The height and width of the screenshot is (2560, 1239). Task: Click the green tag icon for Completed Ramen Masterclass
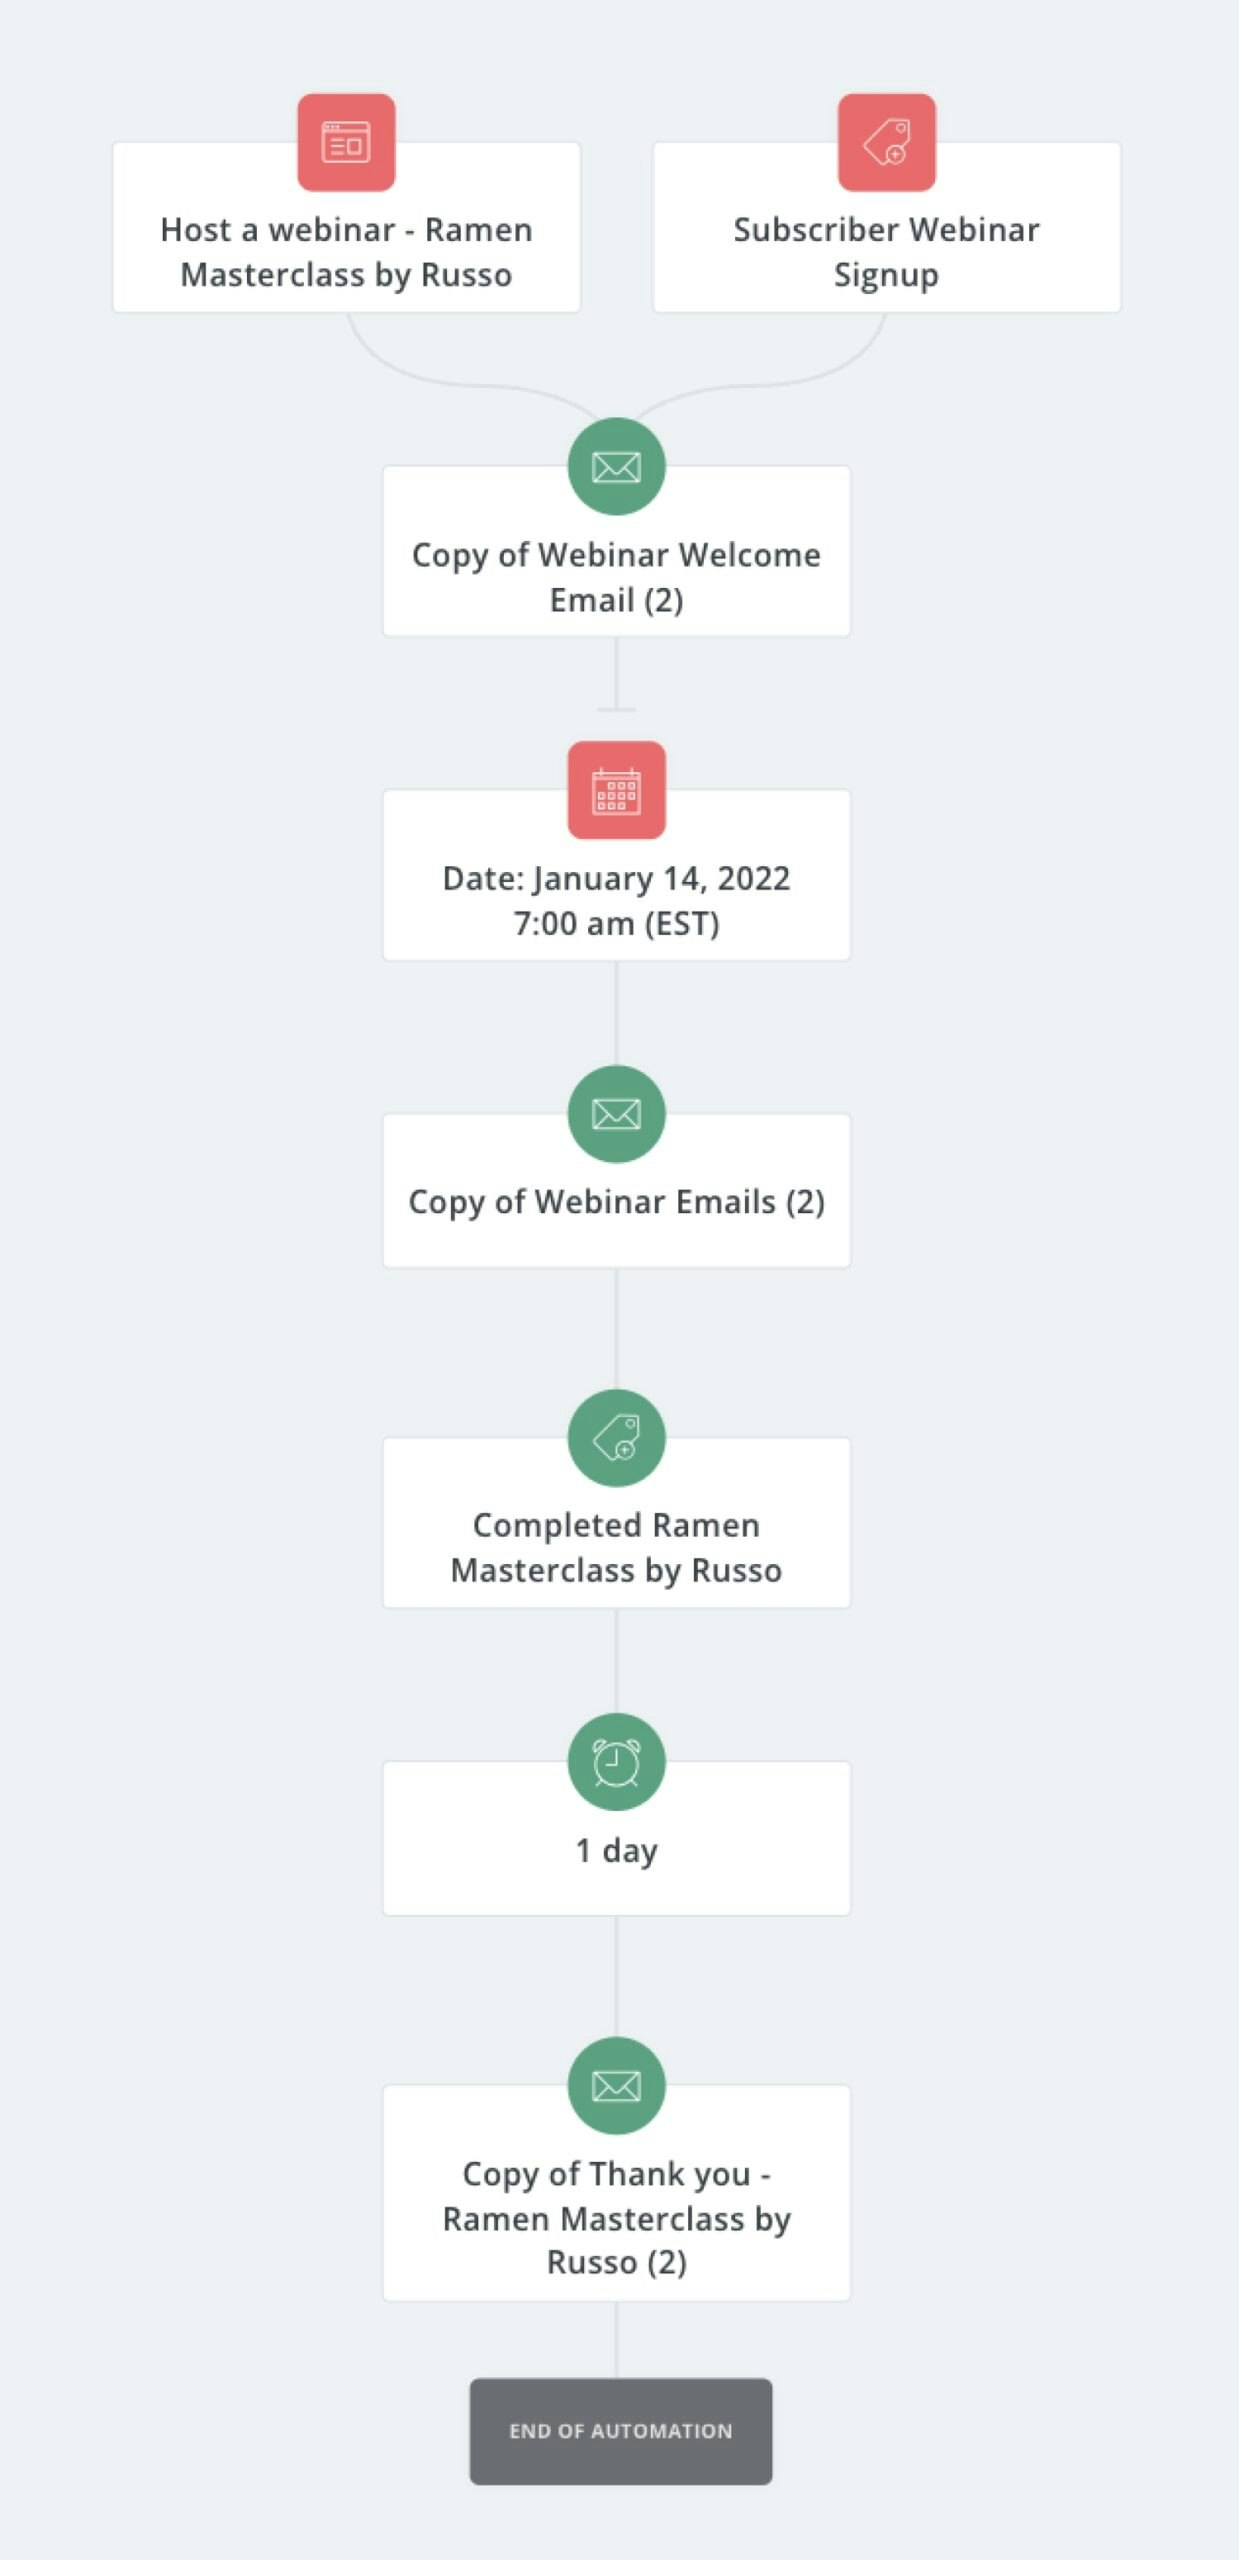[x=616, y=1438]
